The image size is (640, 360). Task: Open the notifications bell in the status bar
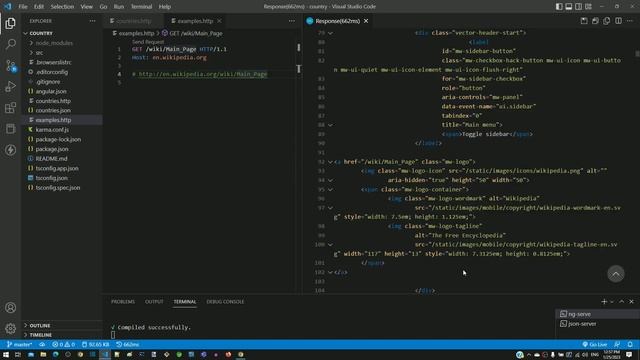tap(630, 344)
